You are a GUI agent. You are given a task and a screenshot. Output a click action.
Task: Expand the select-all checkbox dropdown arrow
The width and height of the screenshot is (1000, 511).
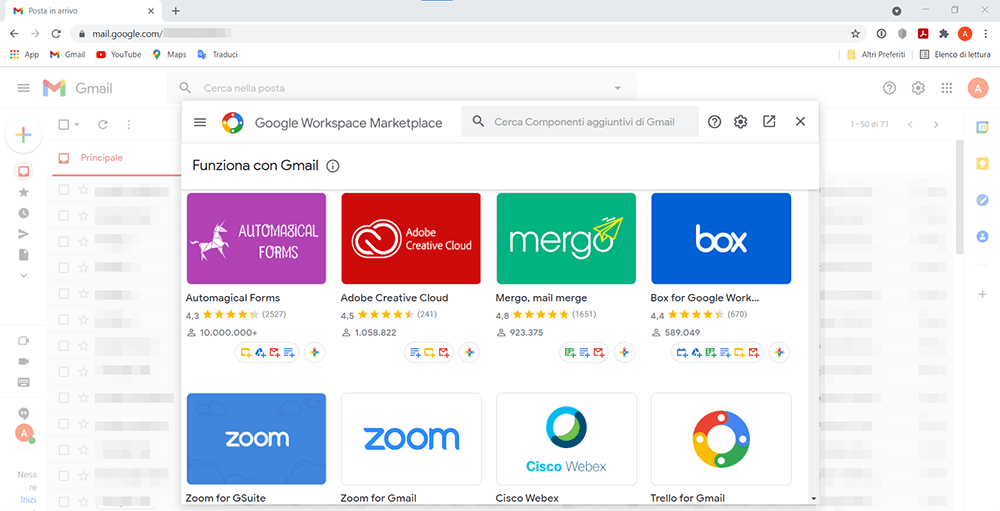(79, 125)
